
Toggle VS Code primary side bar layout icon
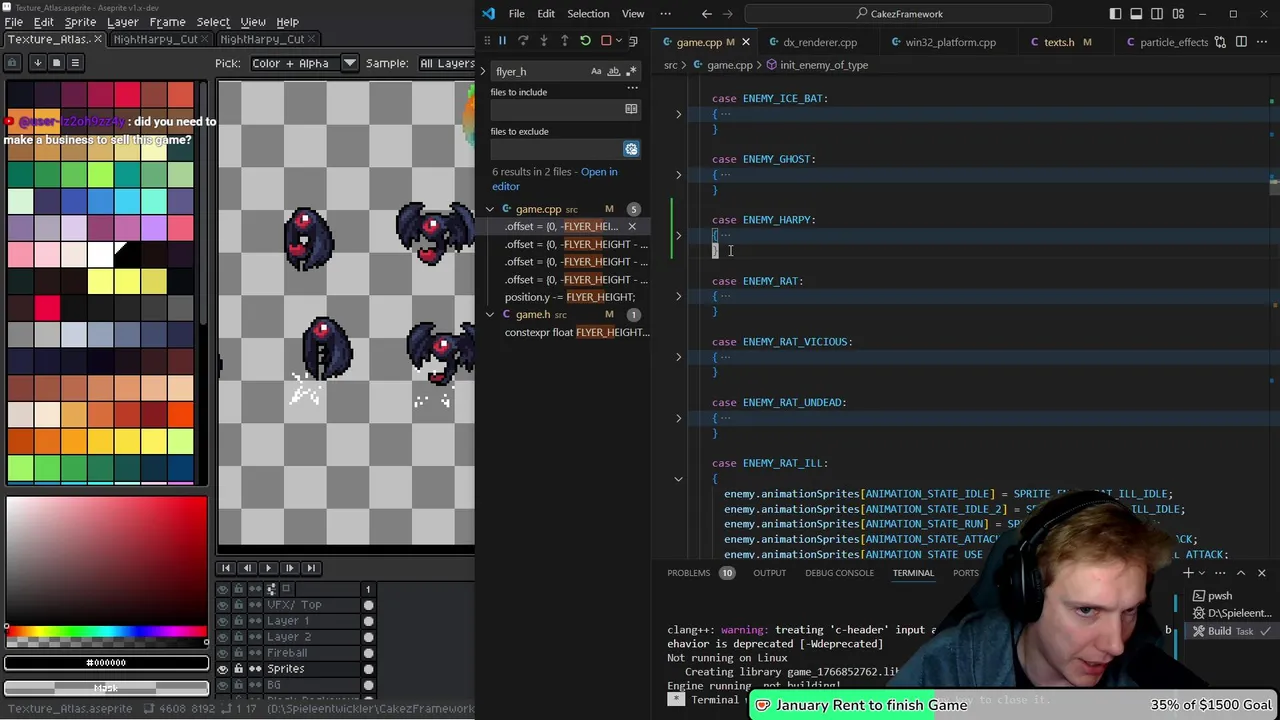pos(1115,14)
